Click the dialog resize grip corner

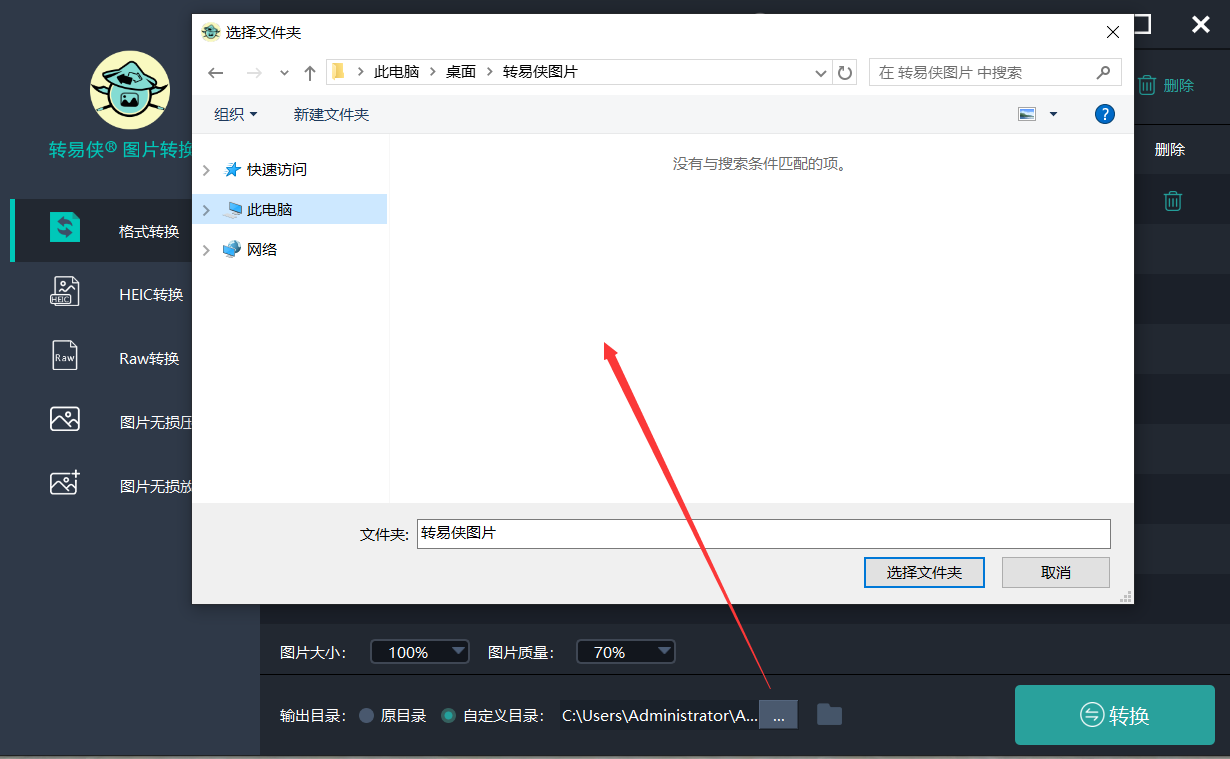pos(1126,596)
